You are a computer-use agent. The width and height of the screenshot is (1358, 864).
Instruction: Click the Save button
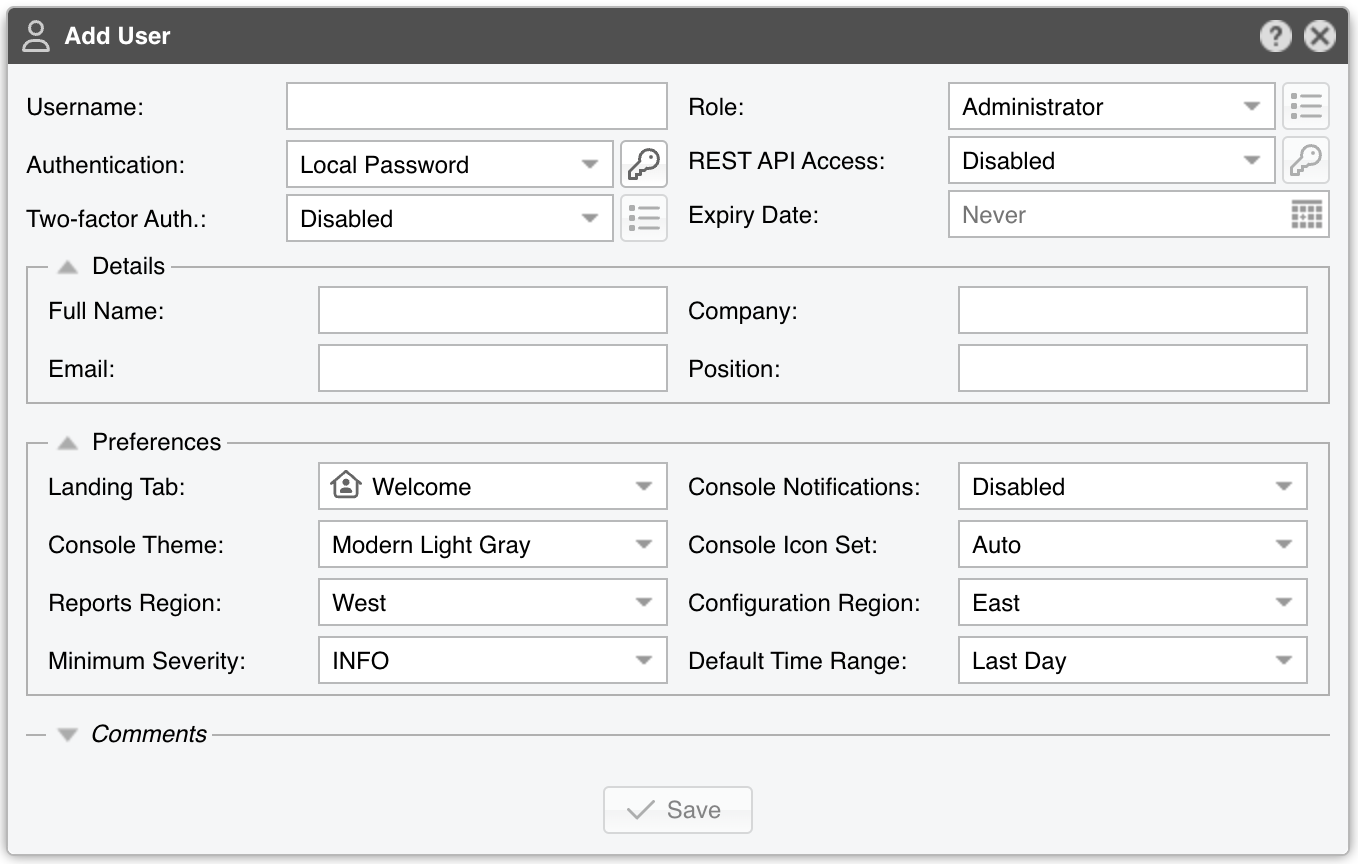point(678,810)
